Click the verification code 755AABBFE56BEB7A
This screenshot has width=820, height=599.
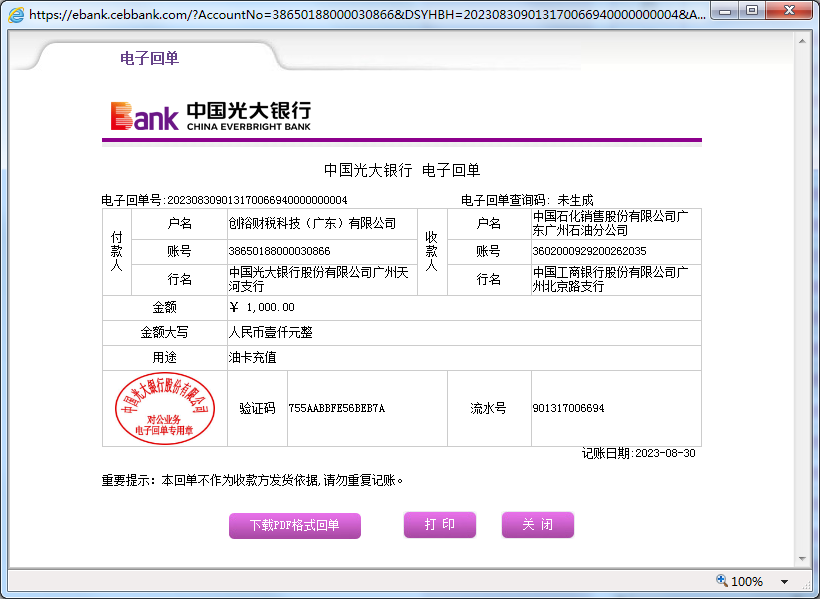(337, 408)
